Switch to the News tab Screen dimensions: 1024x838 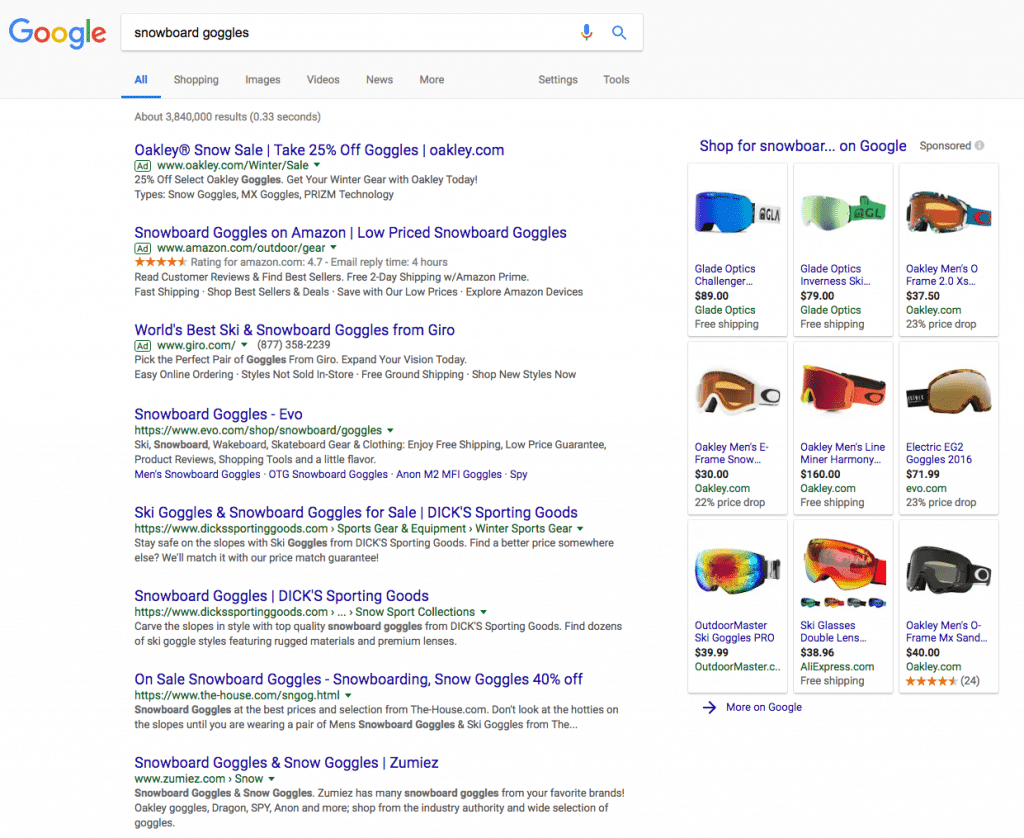click(379, 80)
